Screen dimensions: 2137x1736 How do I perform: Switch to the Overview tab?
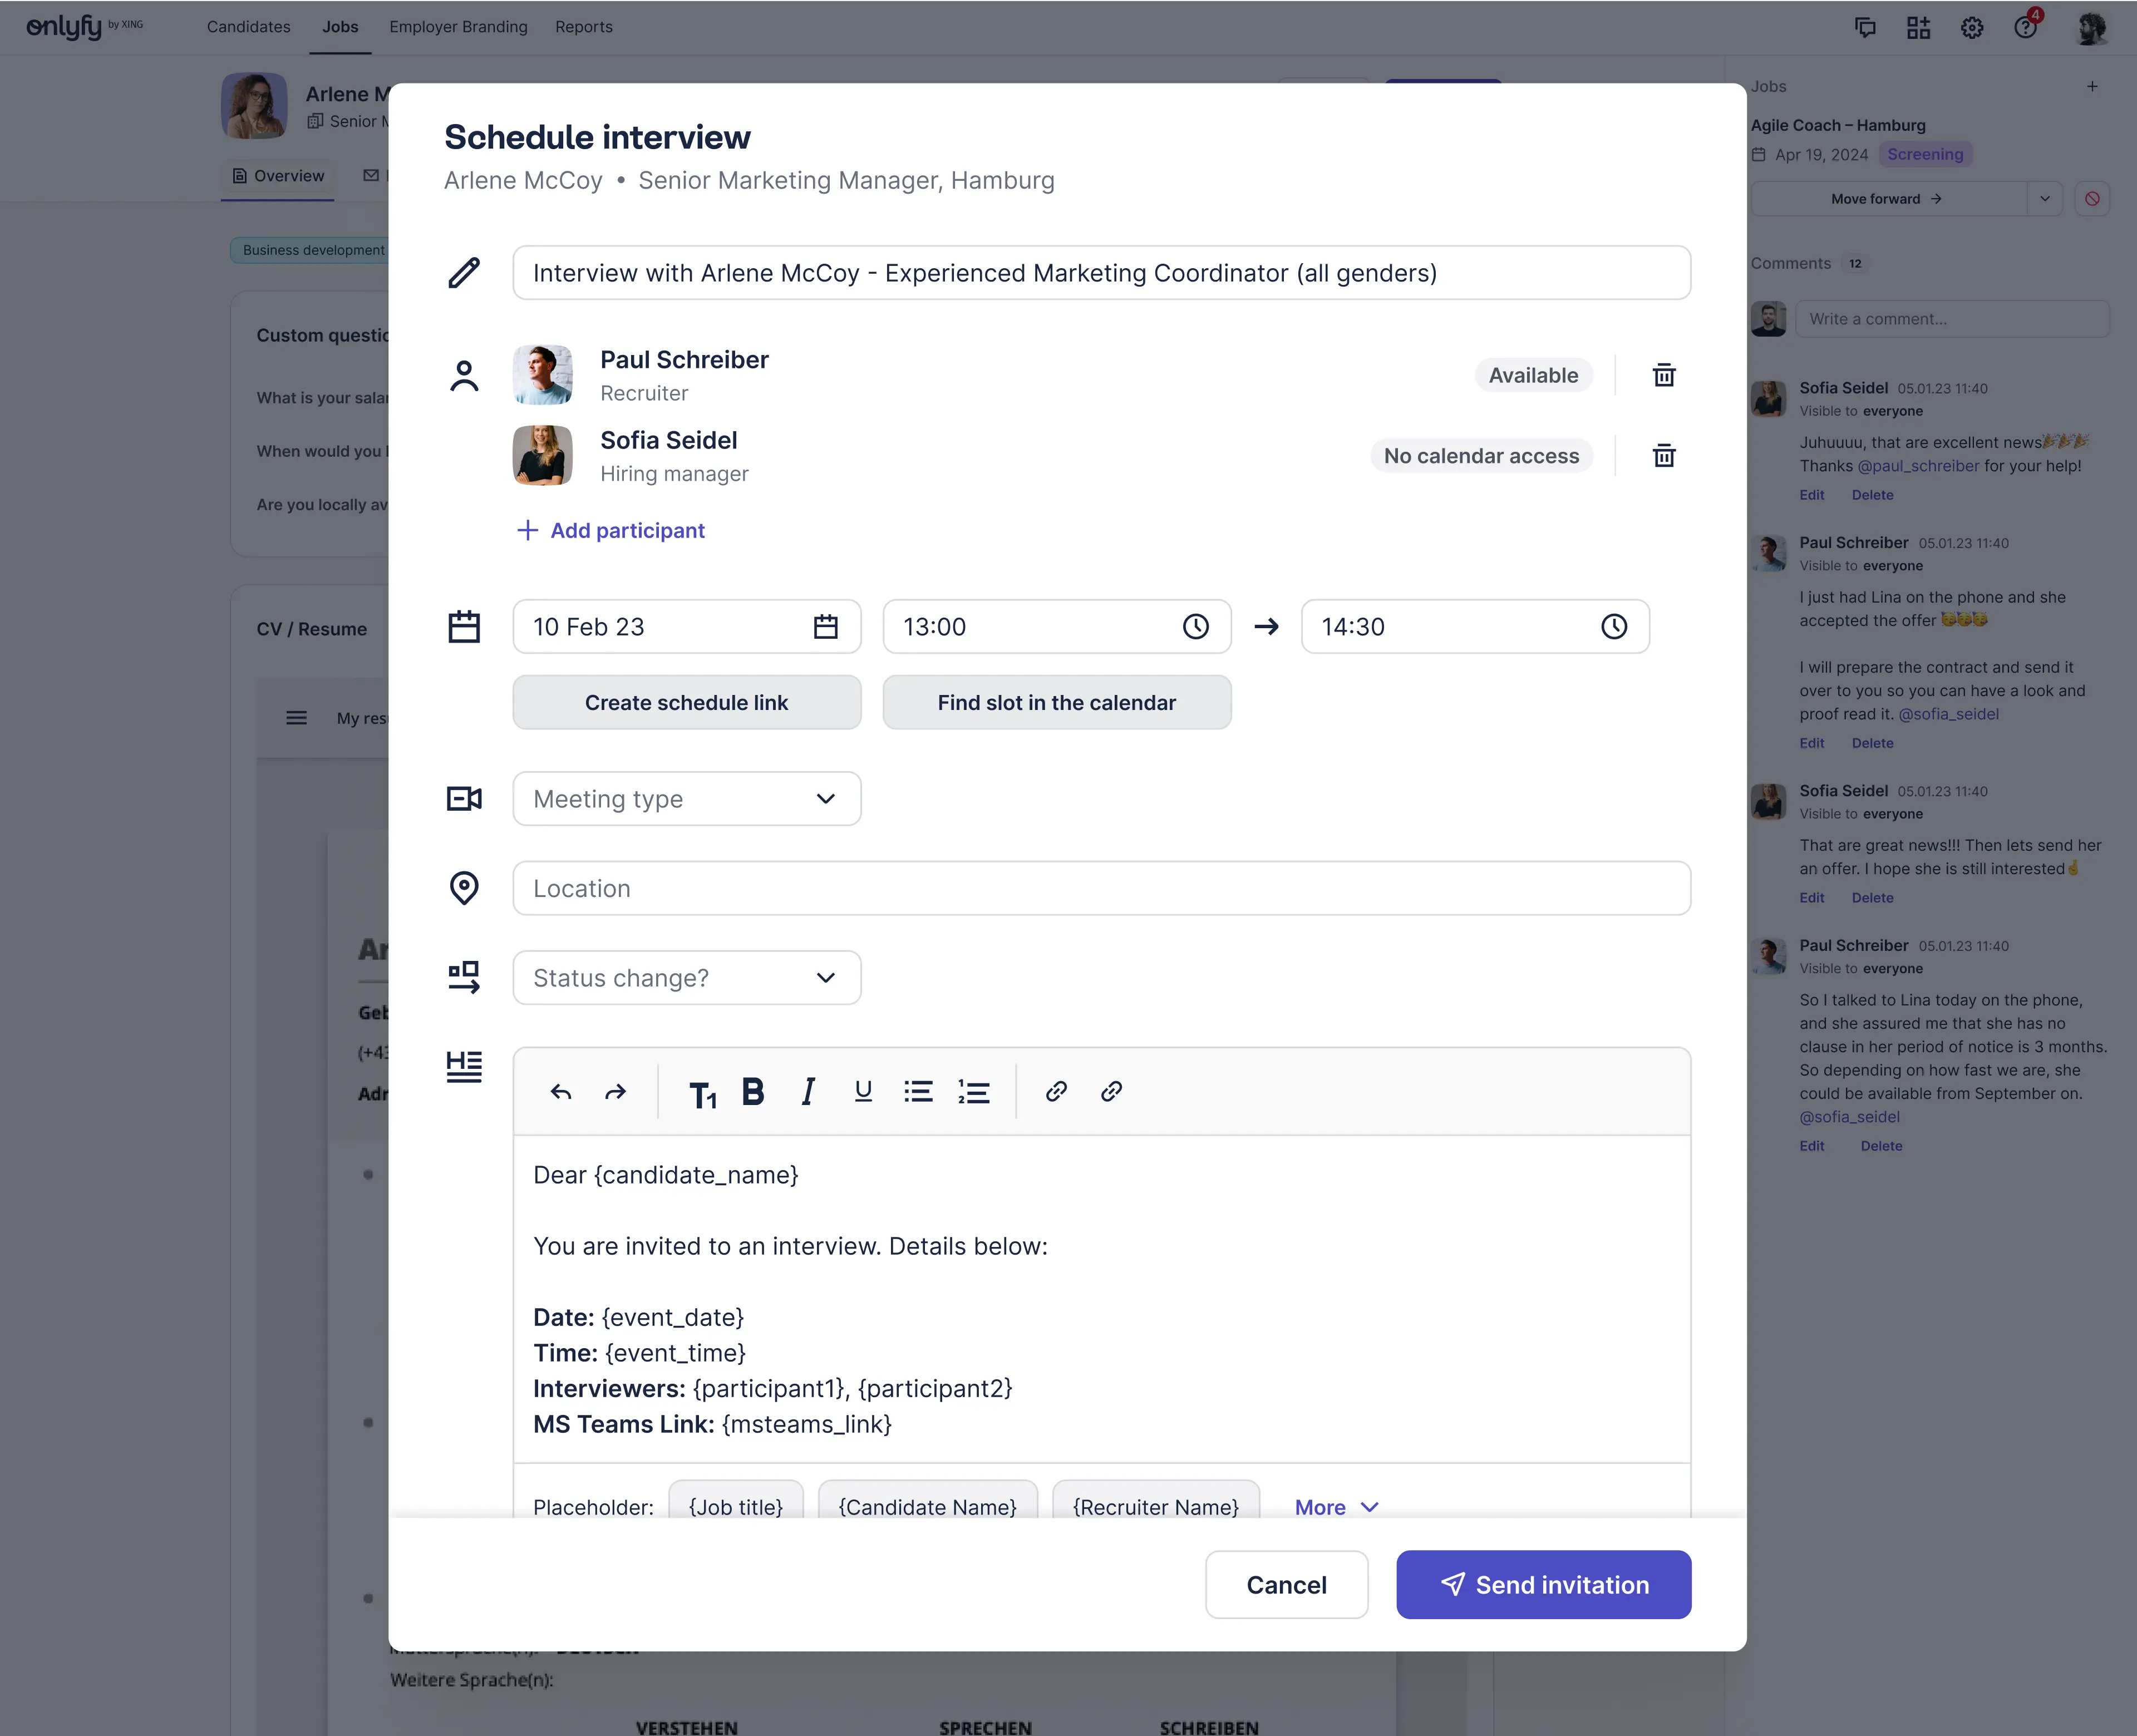tap(278, 176)
